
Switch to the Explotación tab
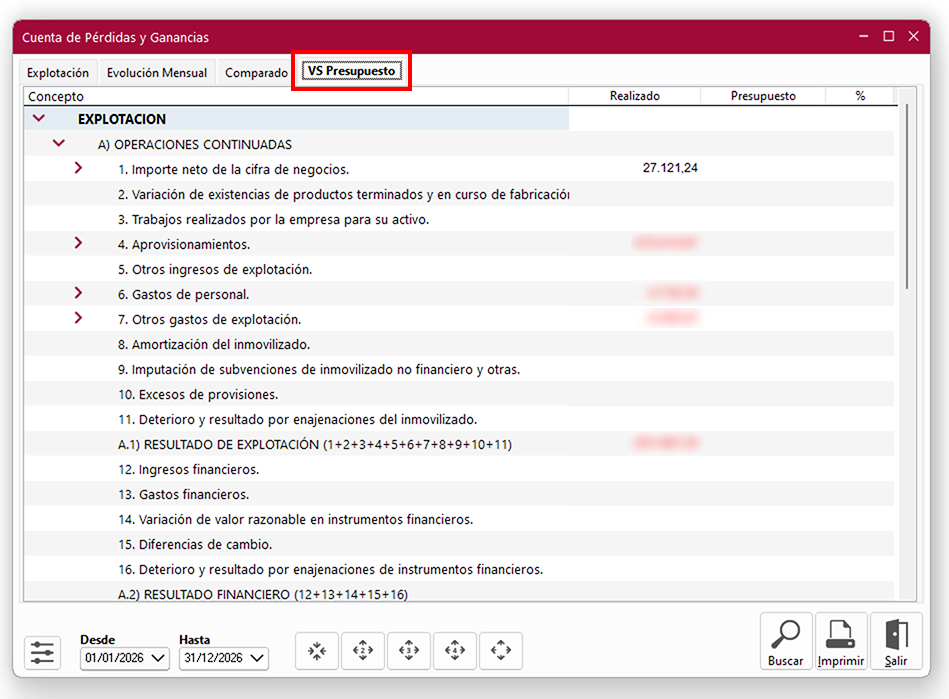pyautogui.click(x=58, y=73)
